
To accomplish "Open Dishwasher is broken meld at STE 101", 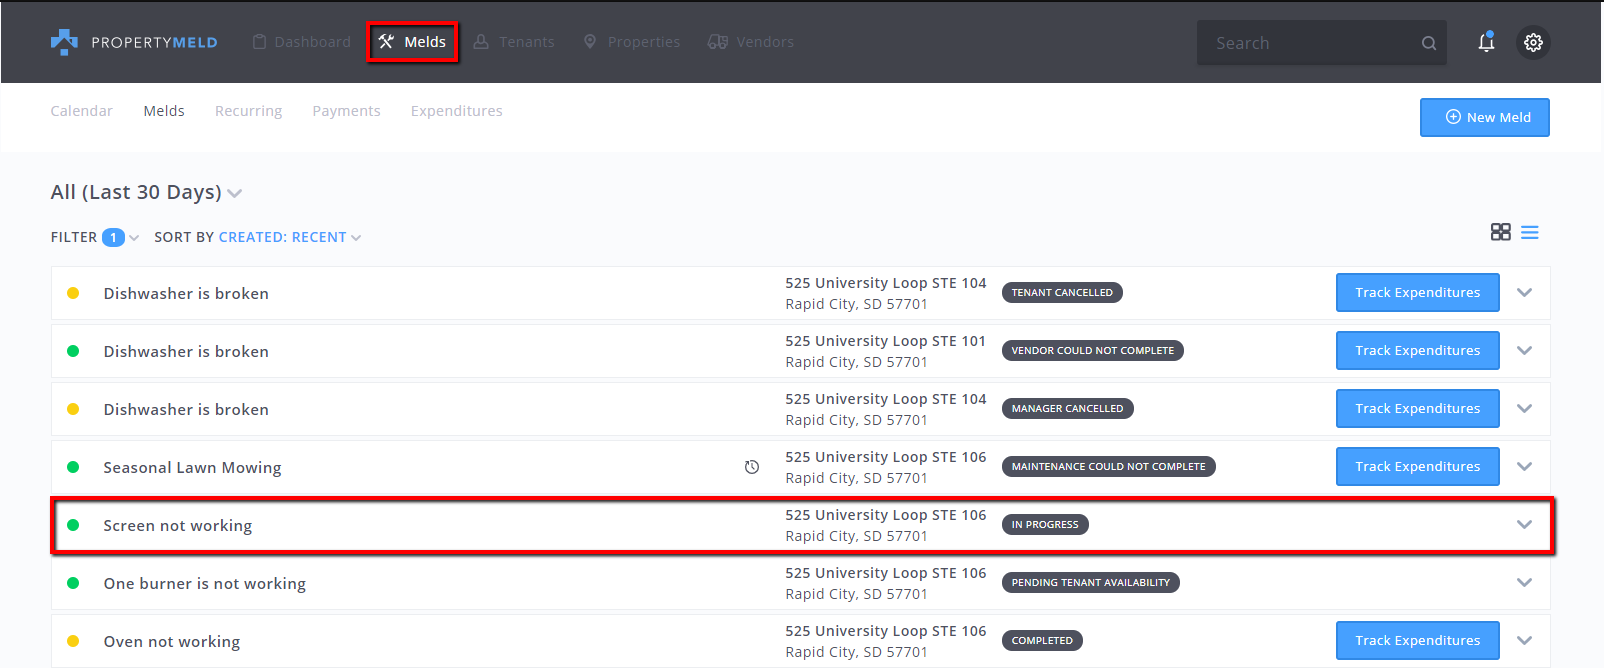I will point(186,352).
